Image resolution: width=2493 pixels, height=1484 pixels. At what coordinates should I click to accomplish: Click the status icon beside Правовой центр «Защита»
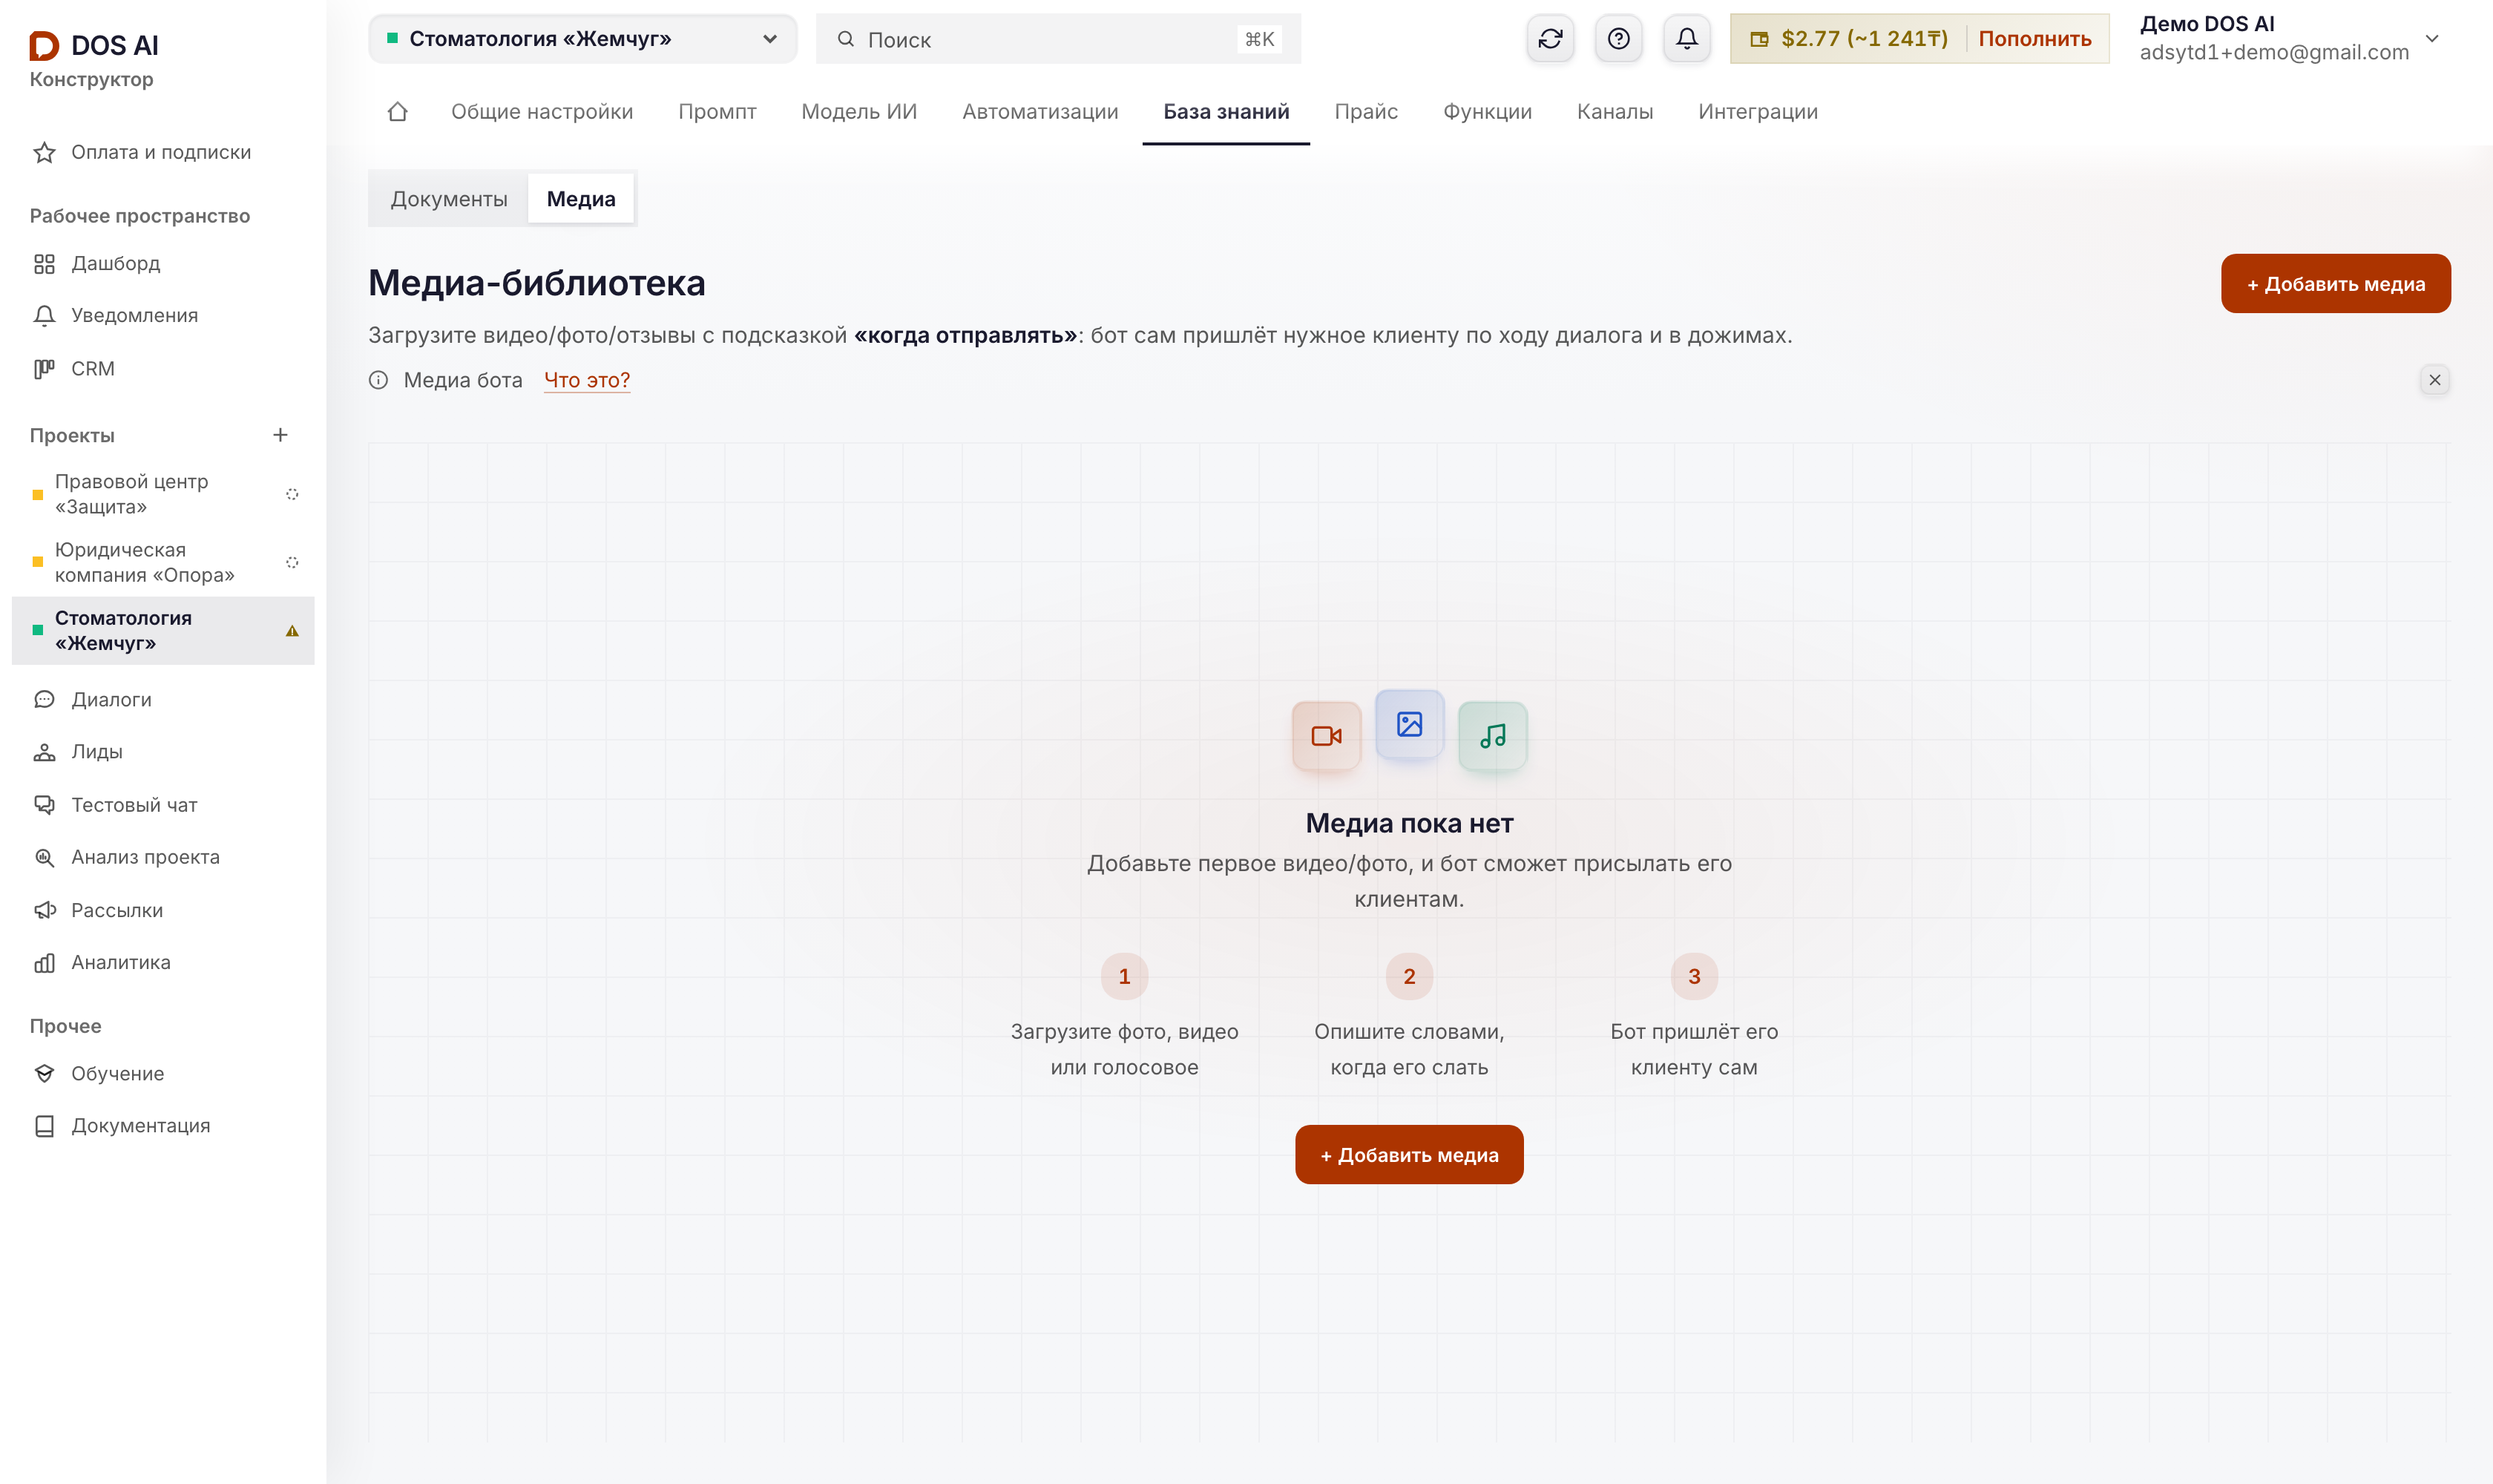pos(292,494)
